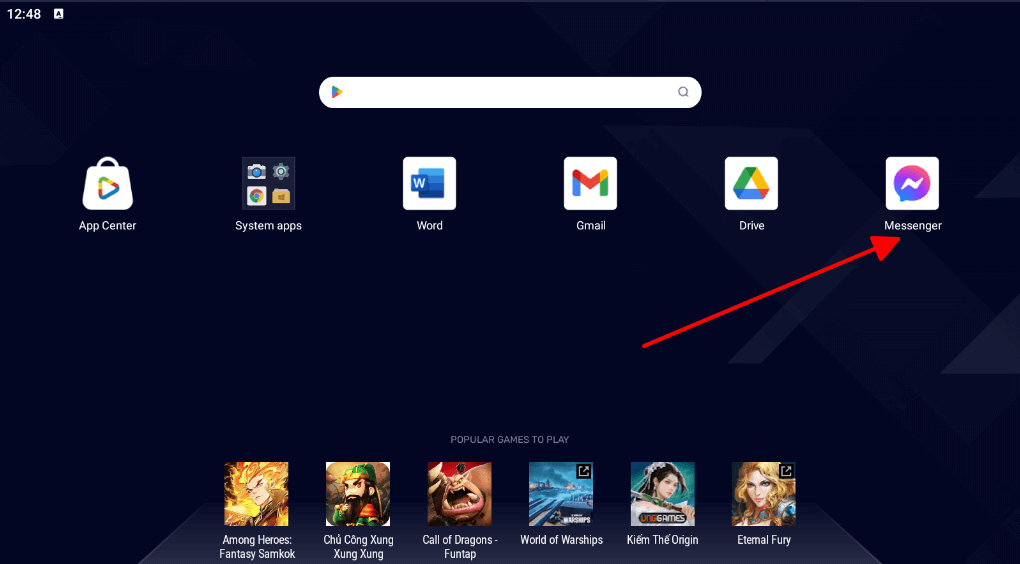Click the "POPULAR GAMES TO PLAY" heading
1020x564 pixels.
[509, 440]
